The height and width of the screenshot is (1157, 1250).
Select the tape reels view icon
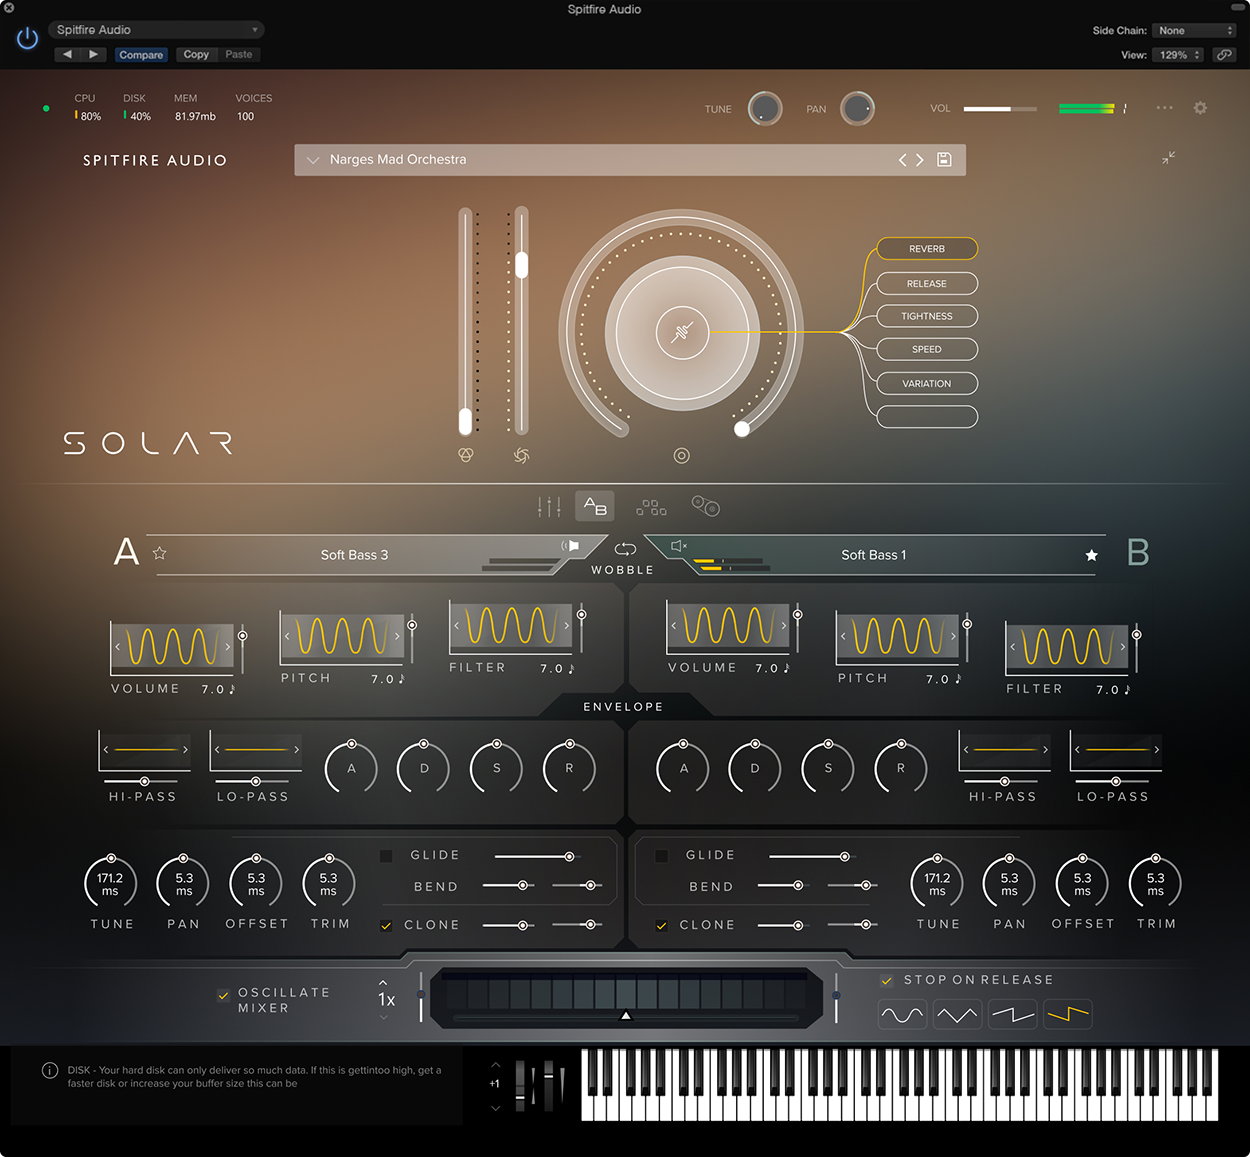pos(705,506)
